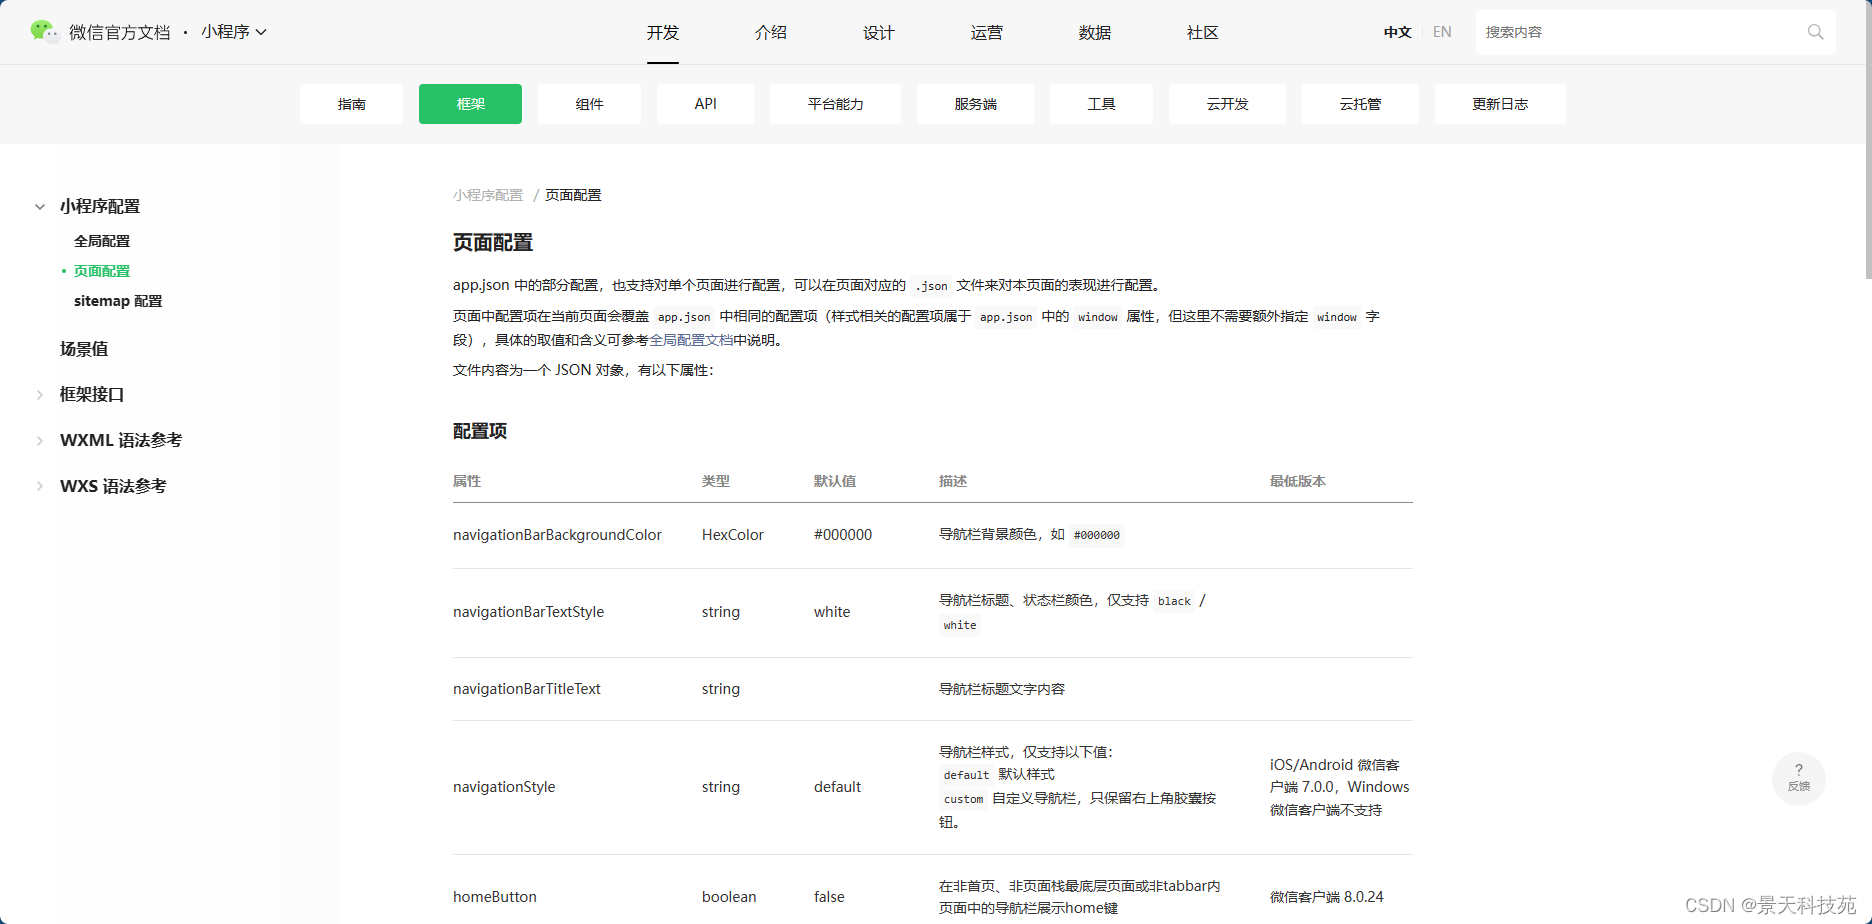Select the 组件 tab
Viewport: 1872px width, 924px height.
(x=589, y=103)
